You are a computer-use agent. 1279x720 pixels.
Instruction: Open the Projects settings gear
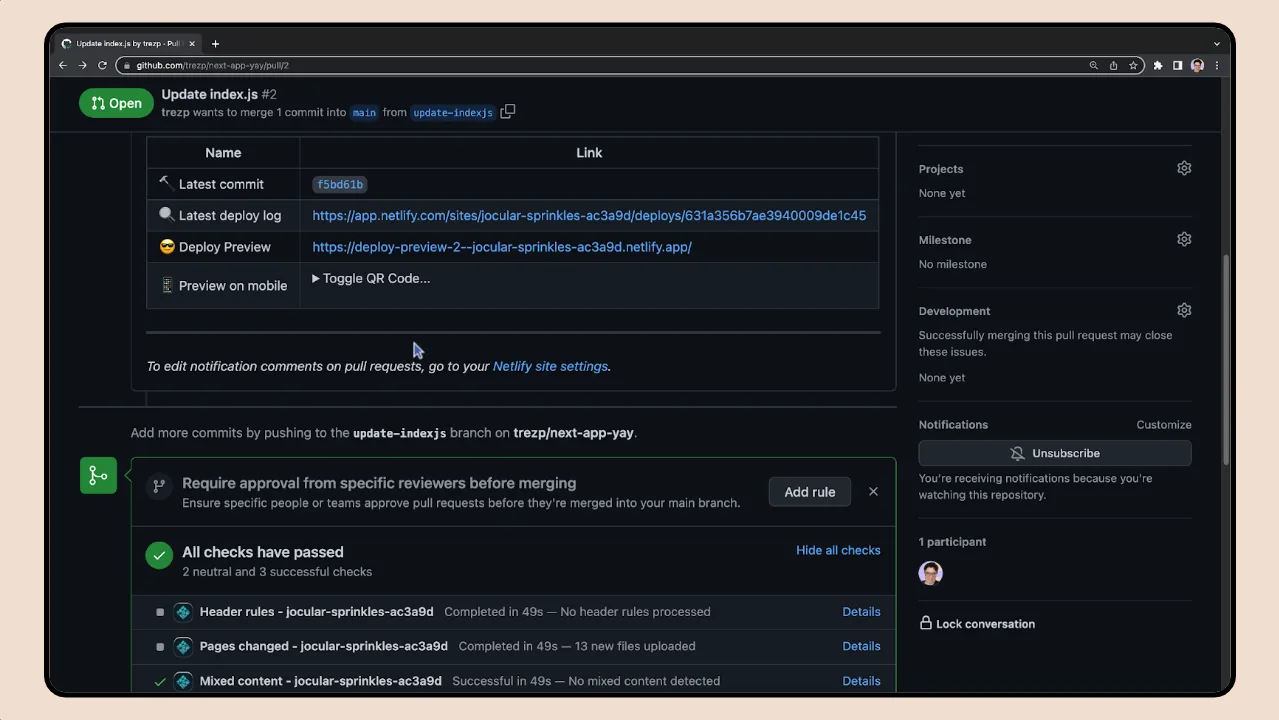pos(1184,168)
